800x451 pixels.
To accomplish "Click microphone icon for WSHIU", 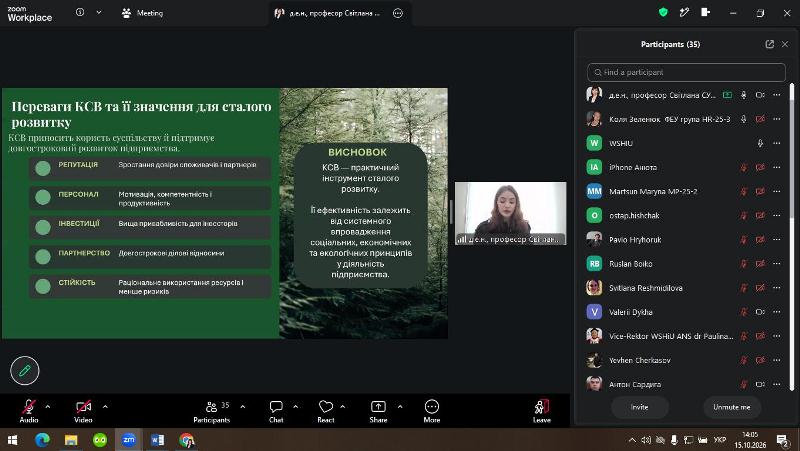I will coord(760,143).
